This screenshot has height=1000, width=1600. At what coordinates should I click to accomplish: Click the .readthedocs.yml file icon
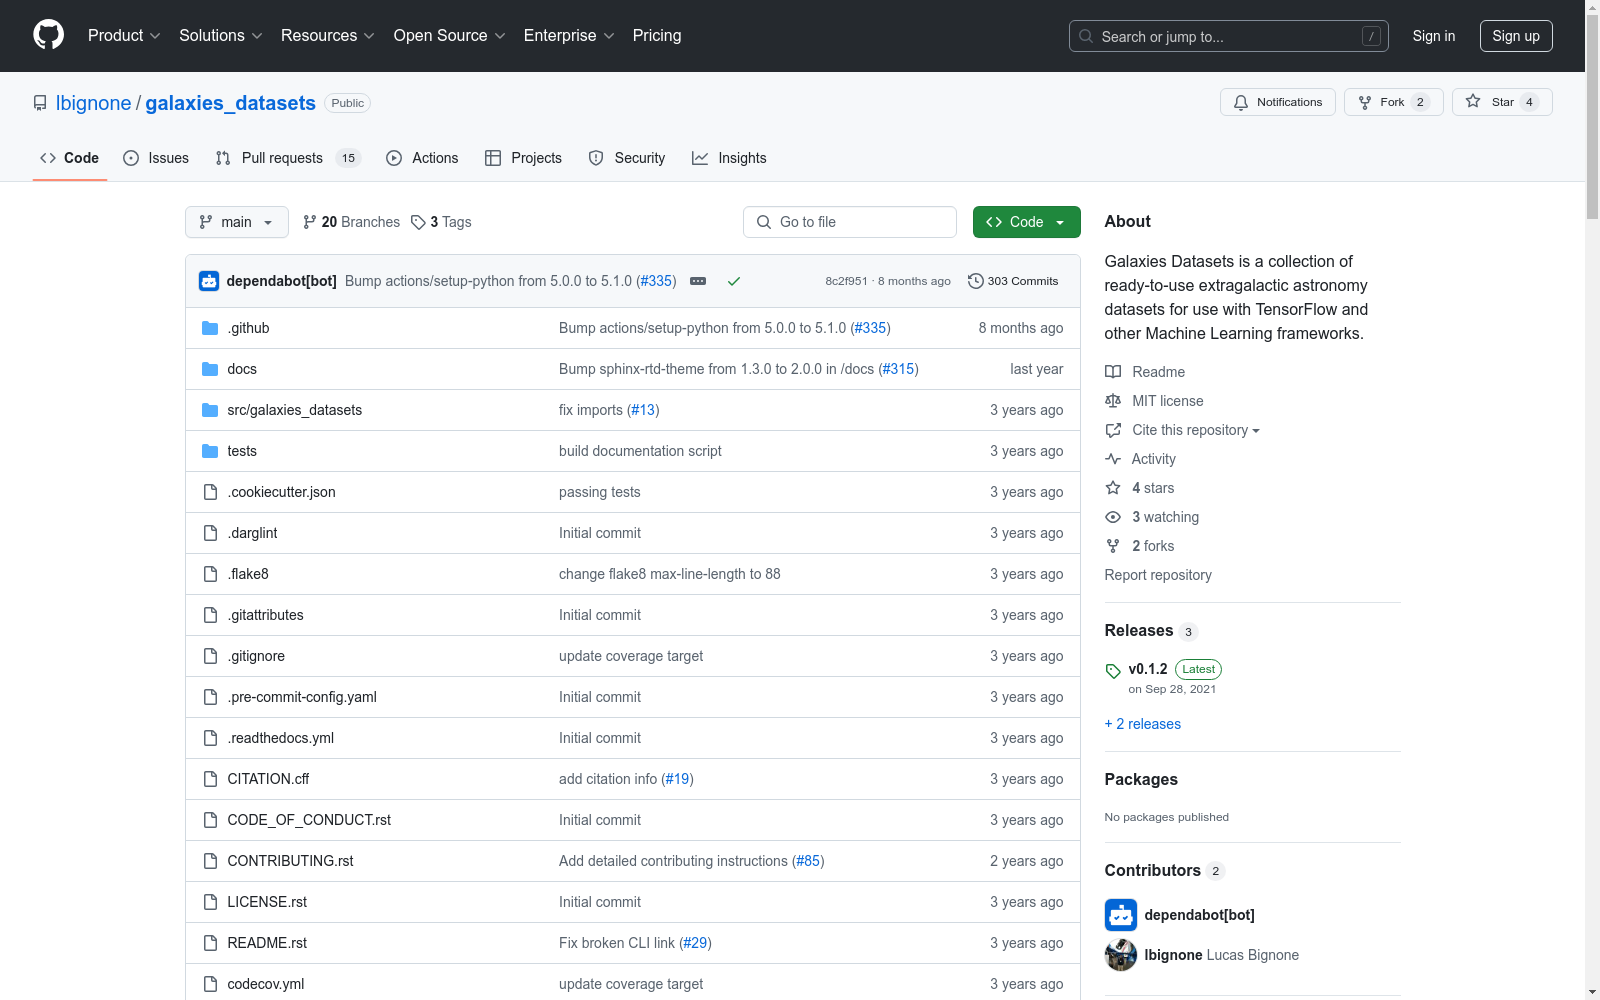pyautogui.click(x=210, y=738)
